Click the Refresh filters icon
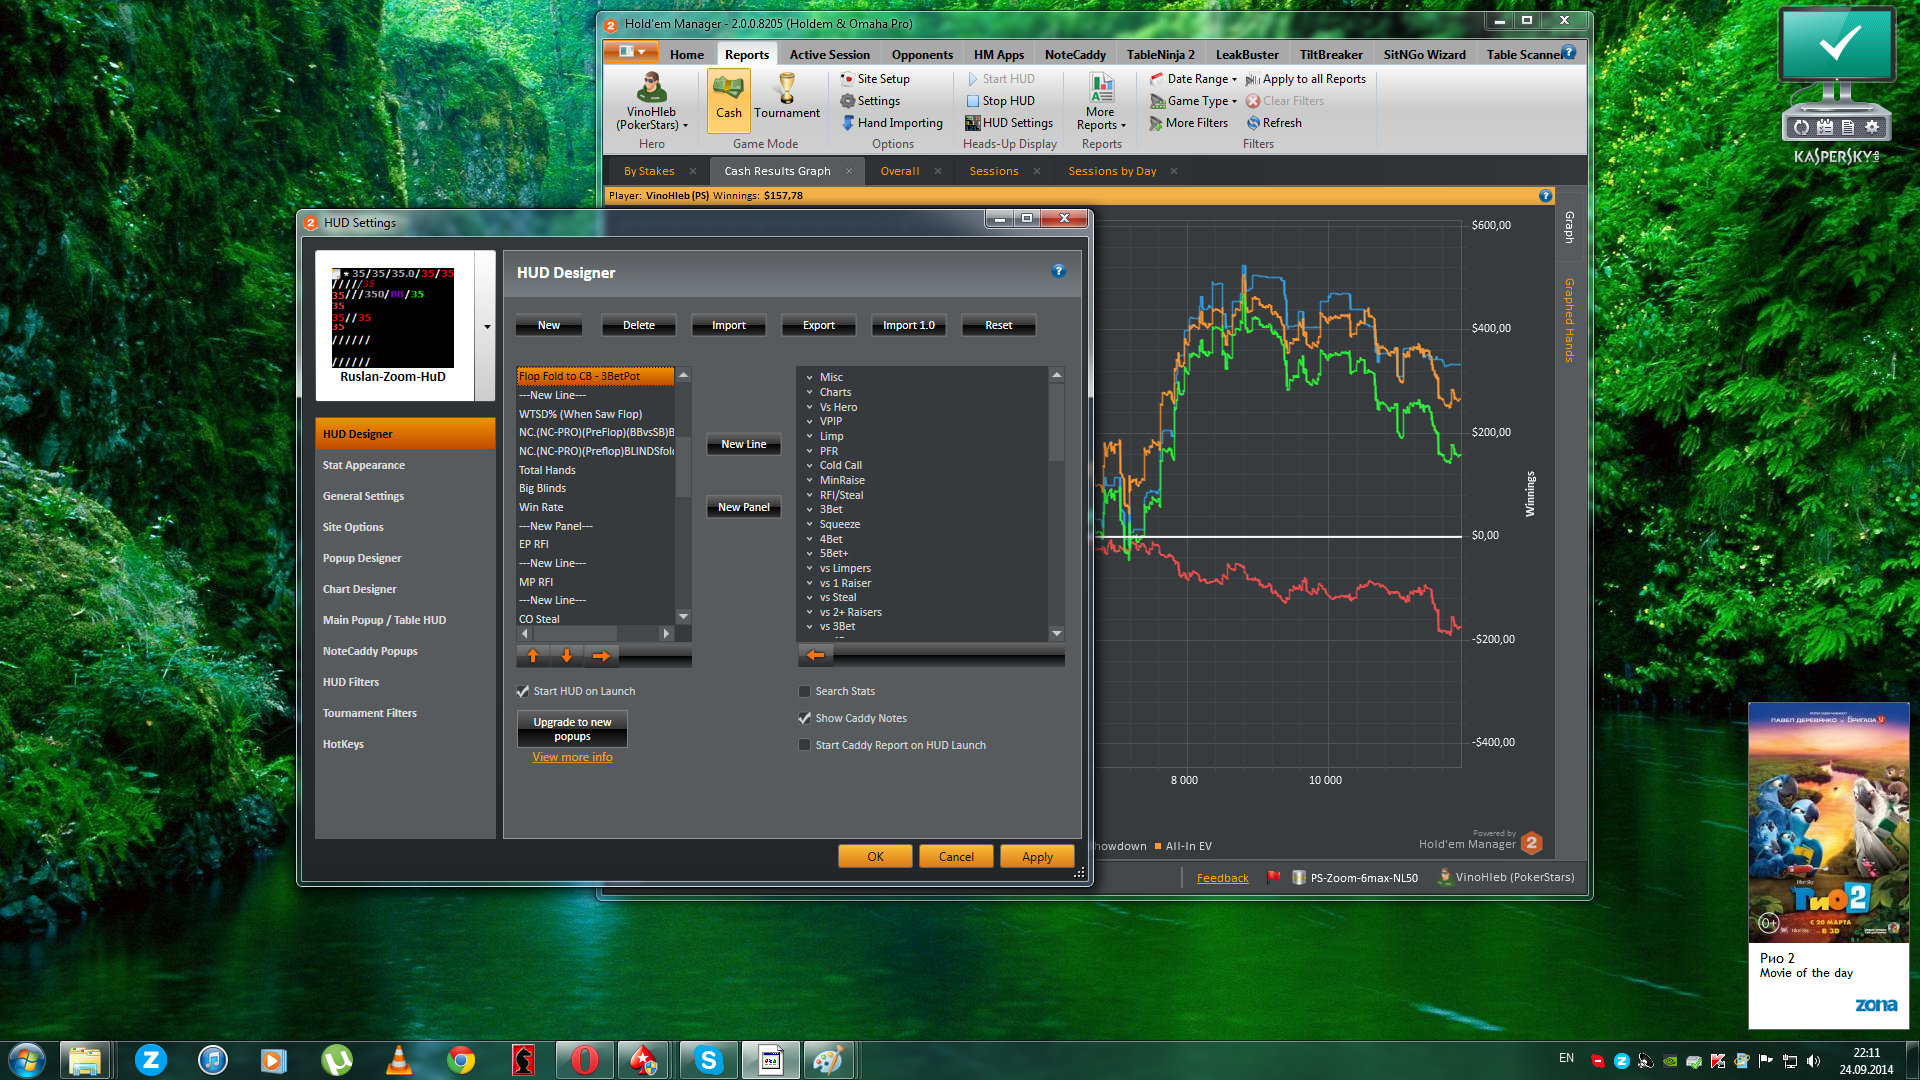Viewport: 1920px width, 1080px height. coord(1253,123)
